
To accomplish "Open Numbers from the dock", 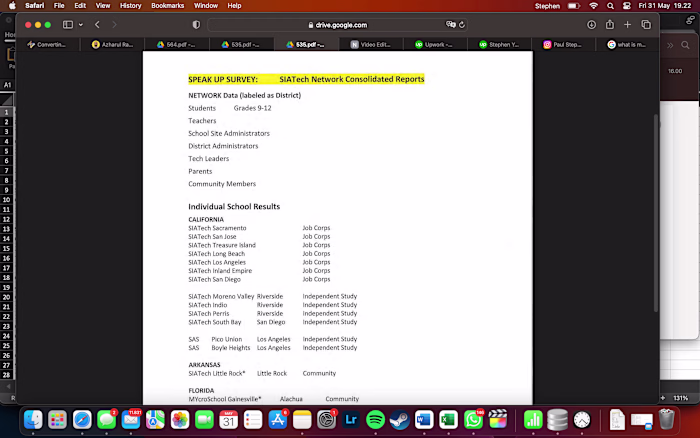I will pos(533,420).
